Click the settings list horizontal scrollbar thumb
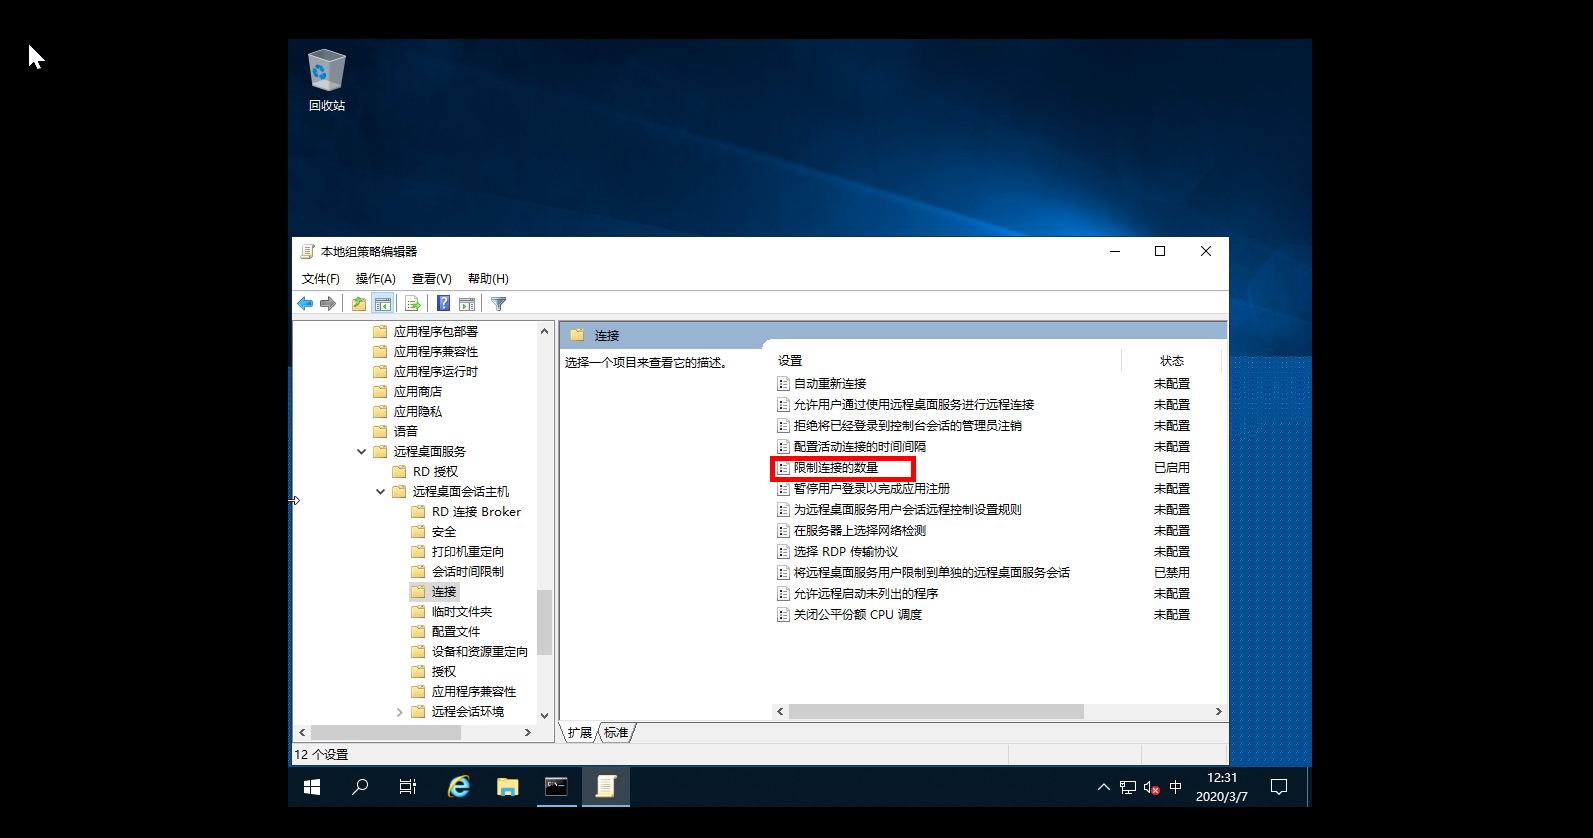This screenshot has width=1593, height=838. pyautogui.click(x=936, y=712)
